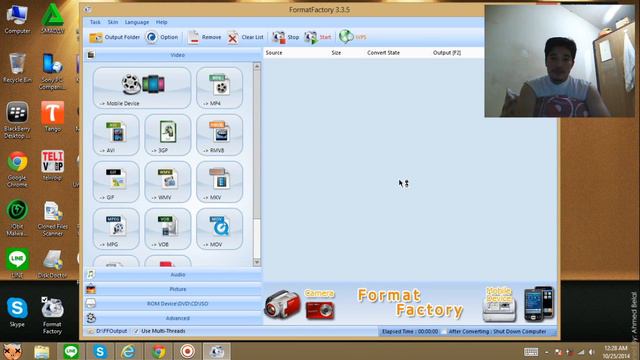Viewport: 640px width, 360px height.
Task: Select the RMVB conversion icon
Action: (220, 135)
